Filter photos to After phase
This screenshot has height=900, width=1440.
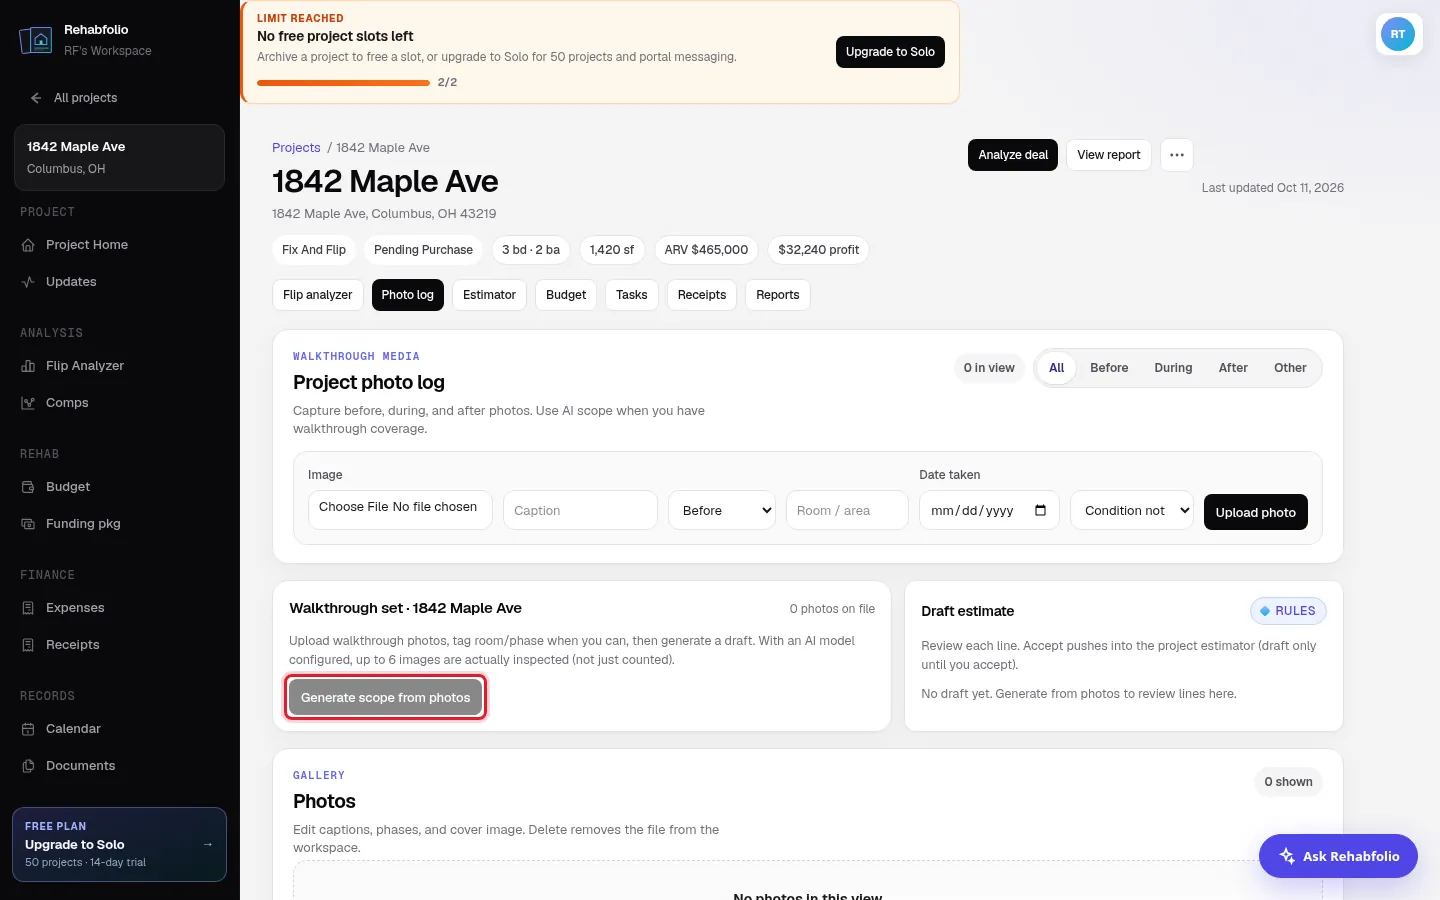point(1233,368)
